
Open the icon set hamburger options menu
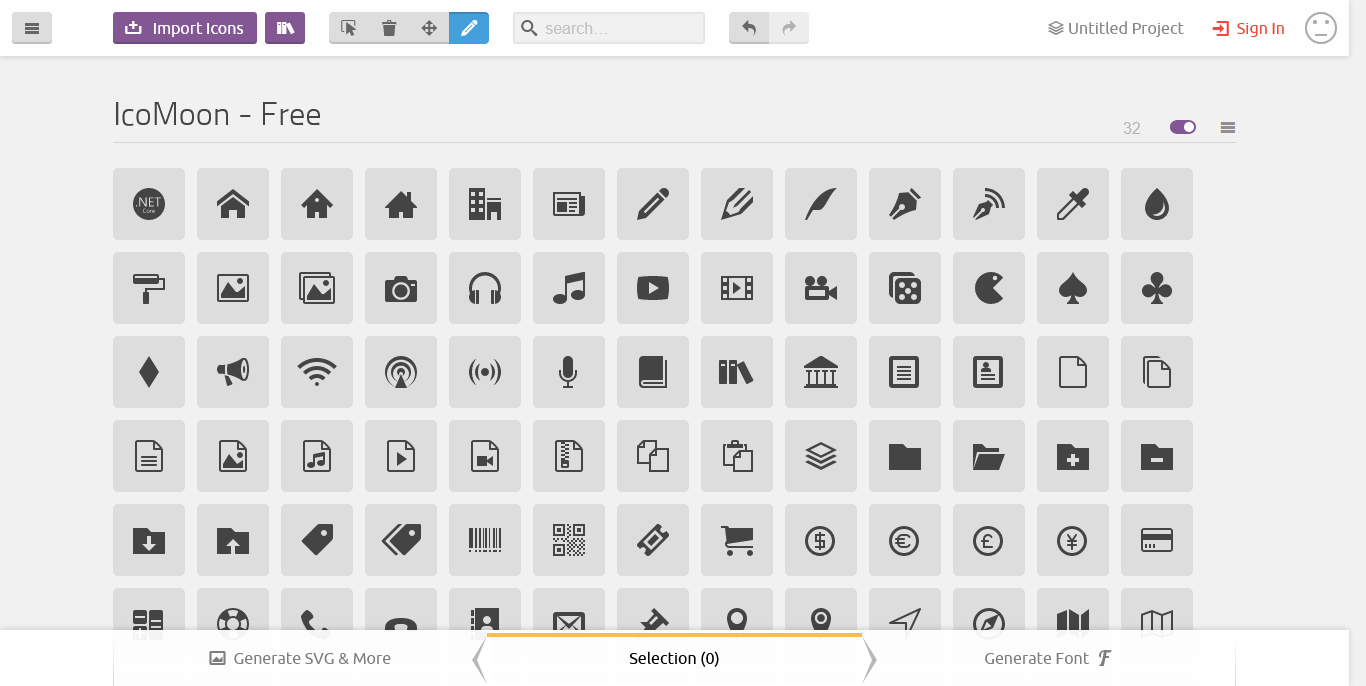point(1228,127)
